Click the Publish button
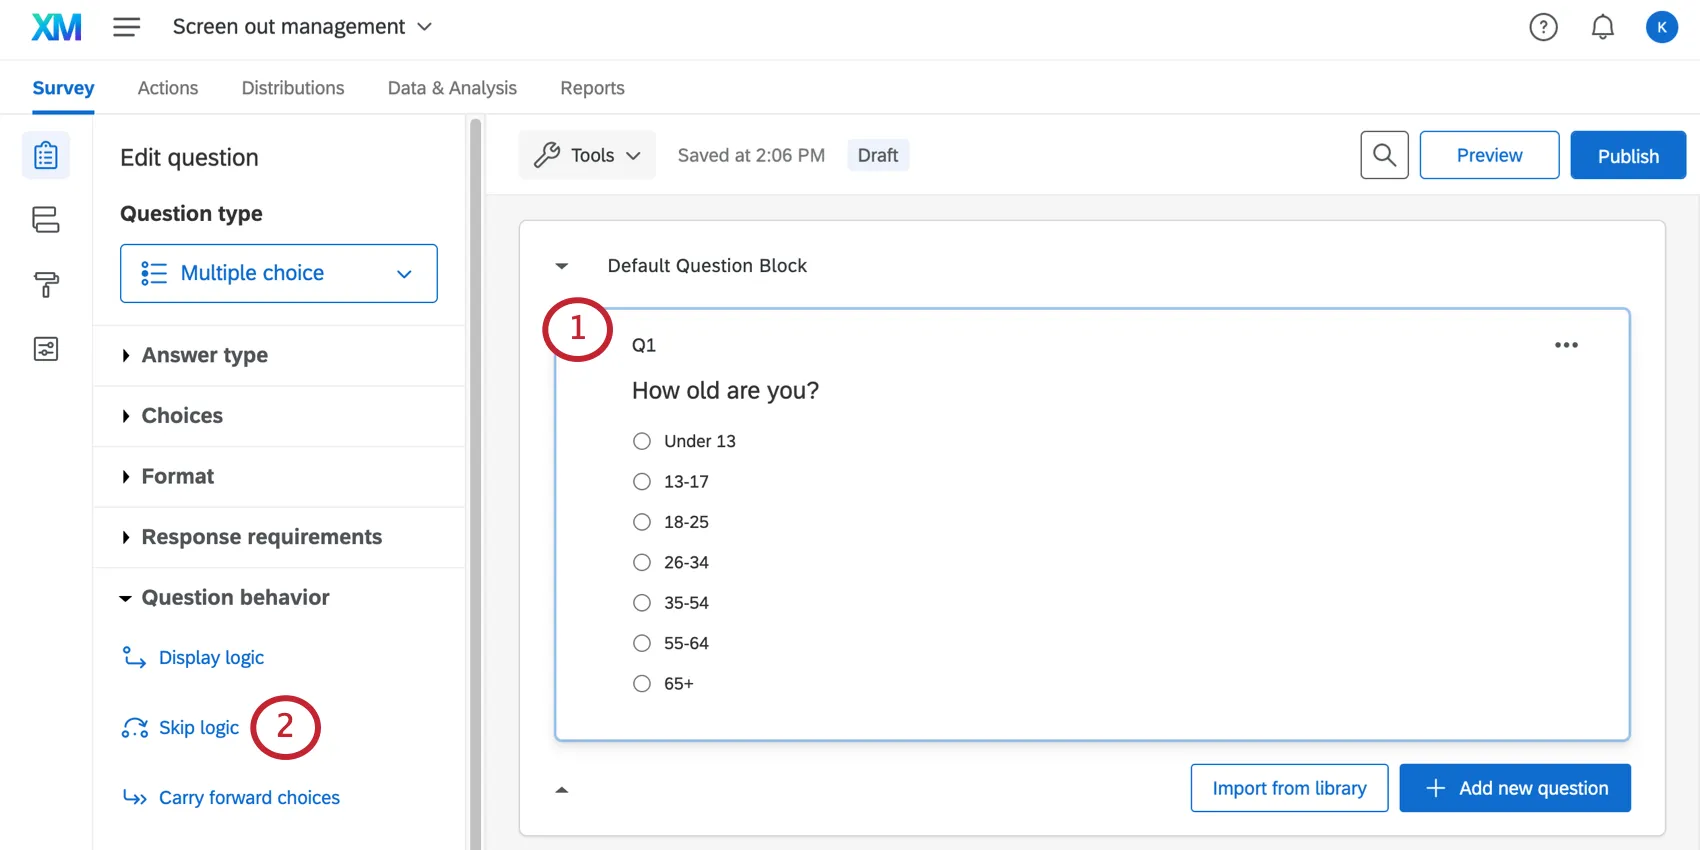 click(x=1627, y=155)
